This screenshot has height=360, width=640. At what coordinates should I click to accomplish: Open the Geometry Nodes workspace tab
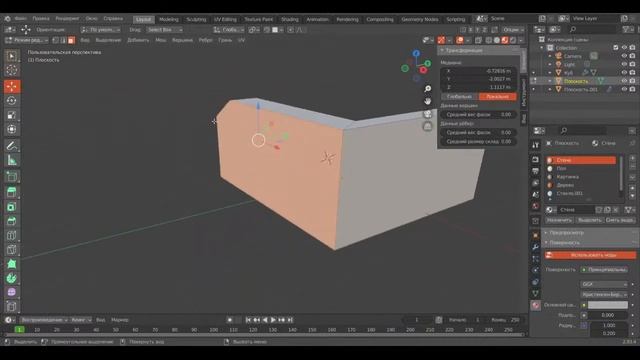coord(420,19)
